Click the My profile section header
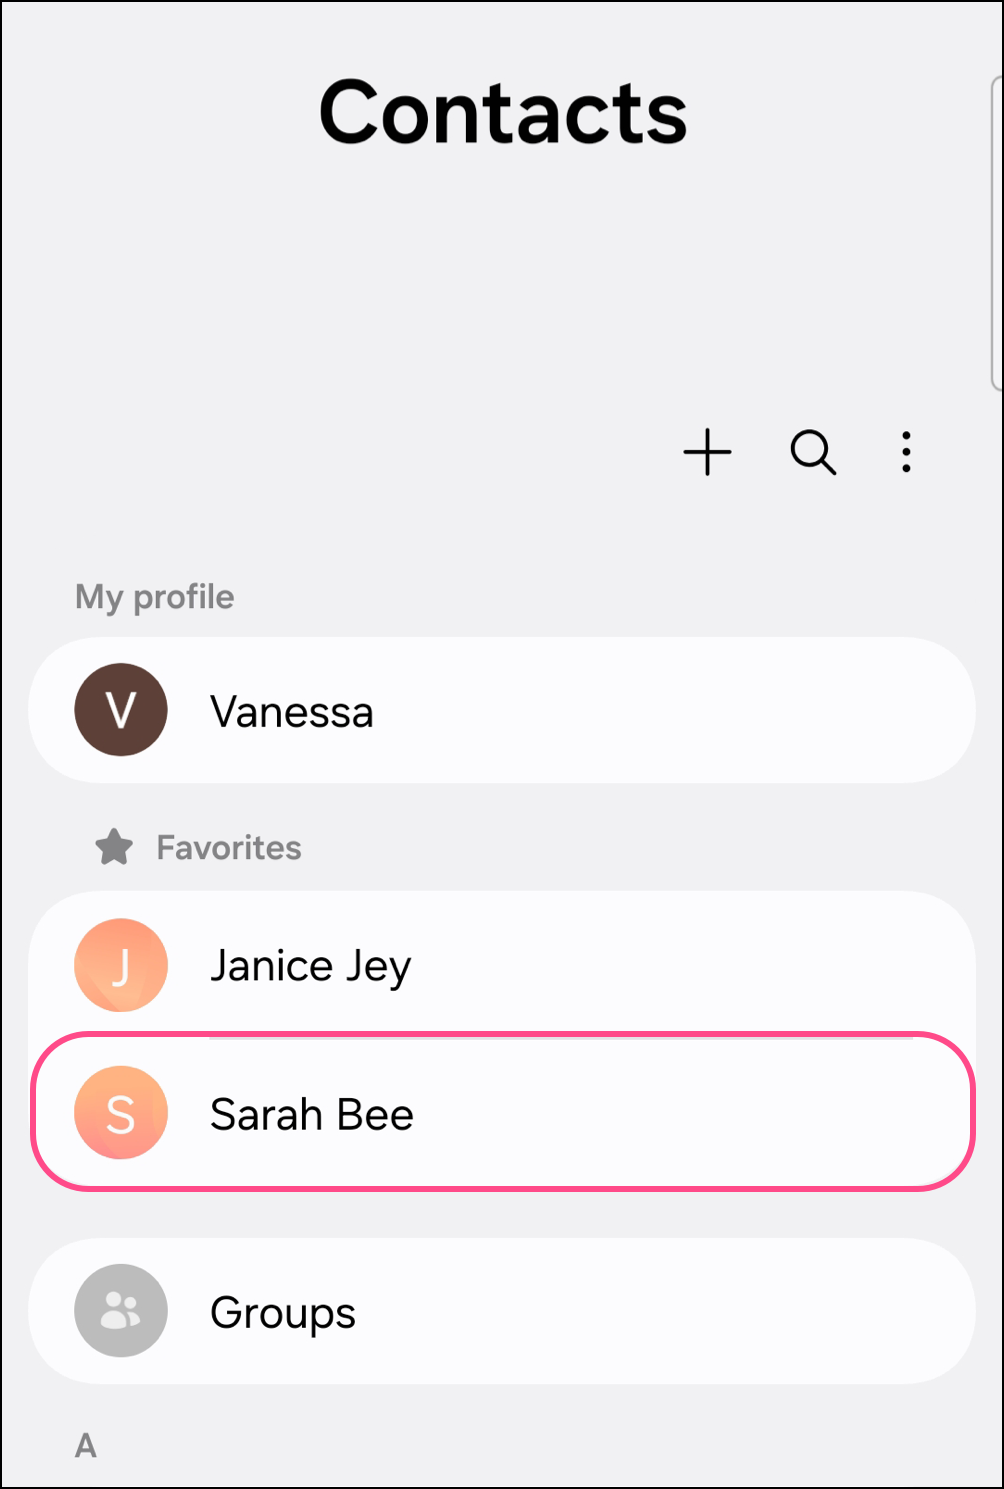The image size is (1004, 1489). click(x=155, y=597)
